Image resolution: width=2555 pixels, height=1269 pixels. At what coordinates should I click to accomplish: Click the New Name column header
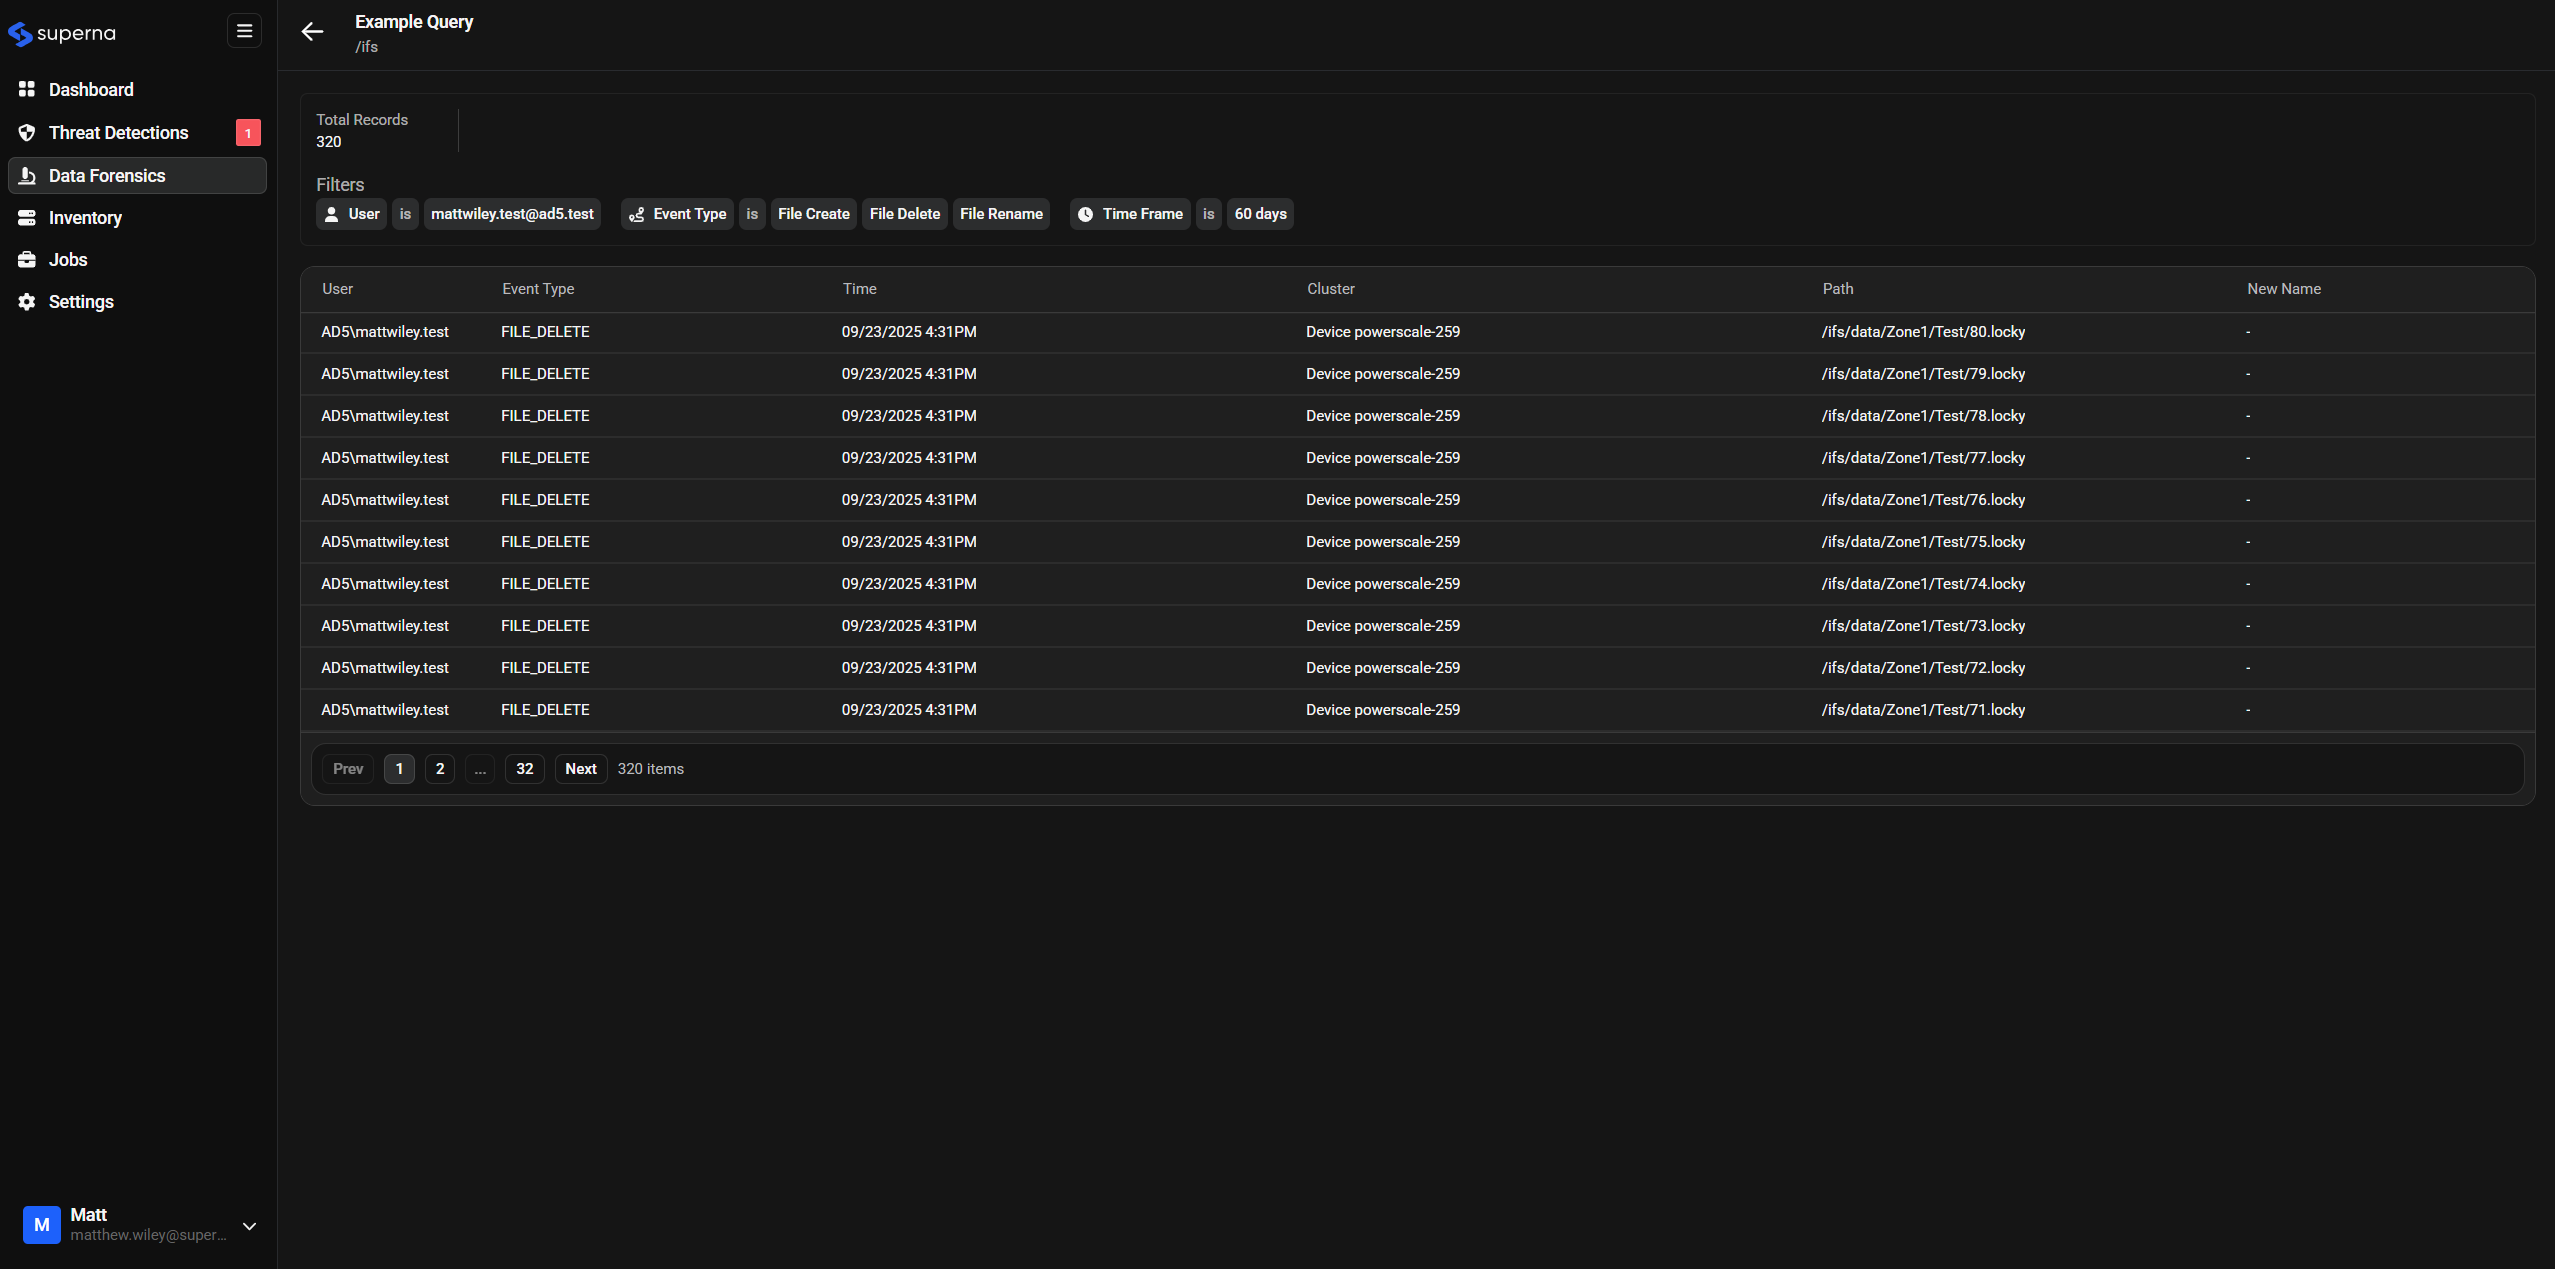pyautogui.click(x=2284, y=289)
